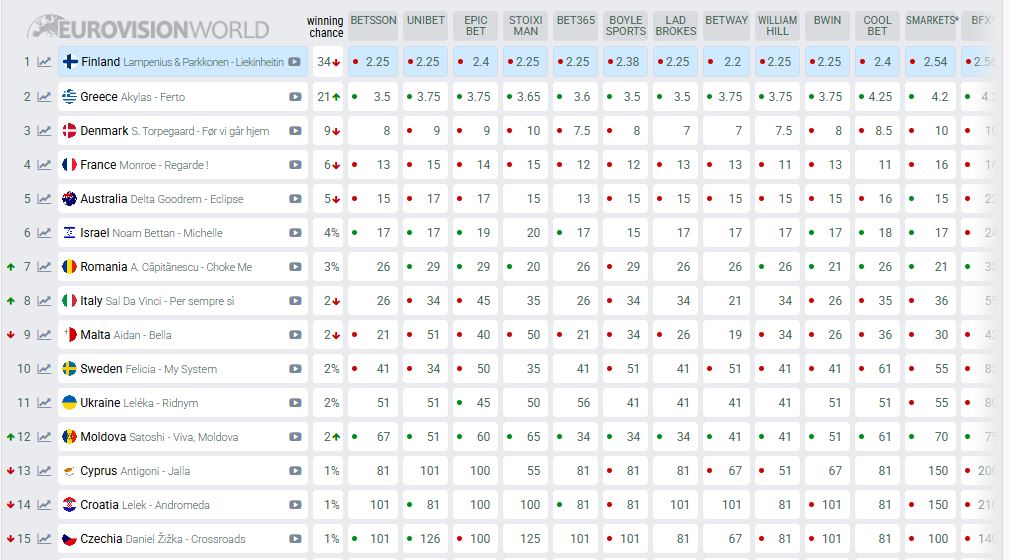The image size is (1009, 560).
Task: Open Malta's odds history chart icon
Action: coord(44,335)
